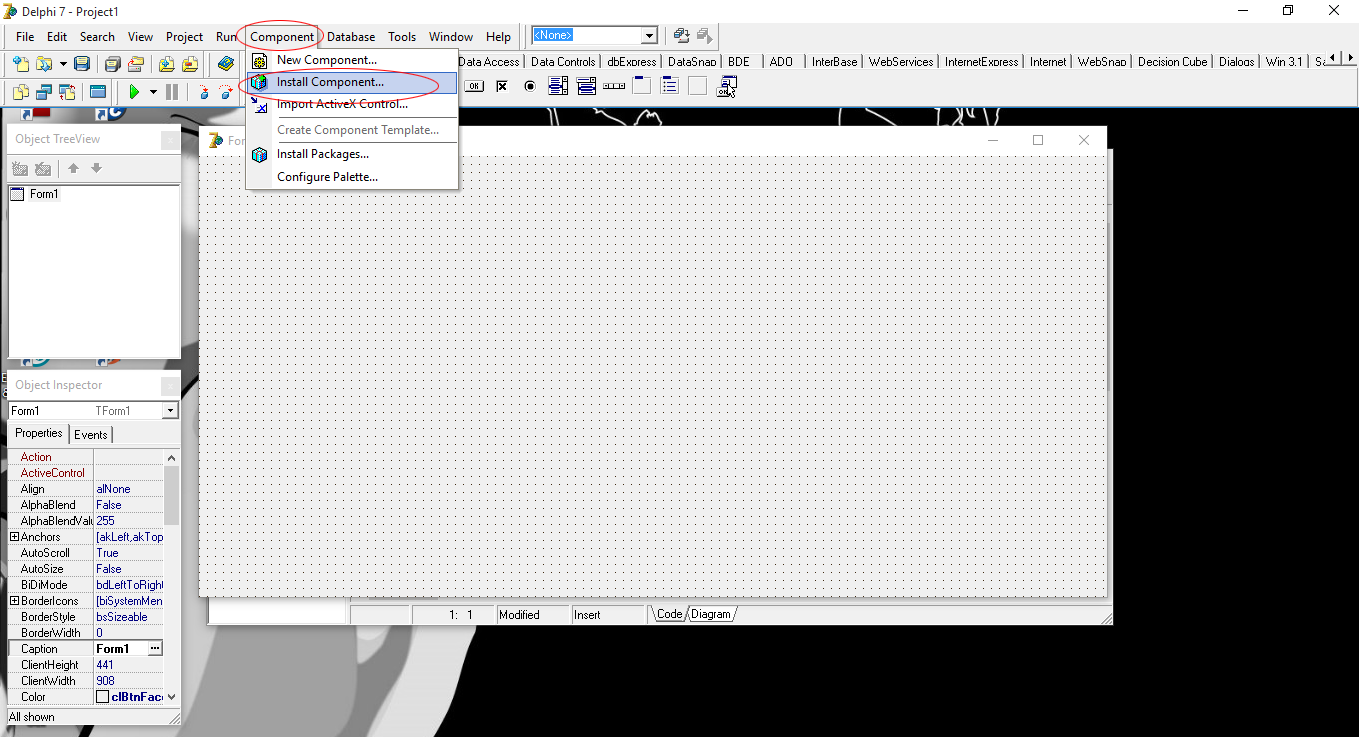Click the Move Up arrow in Object TreeView
1360x737 pixels.
pos(74,168)
